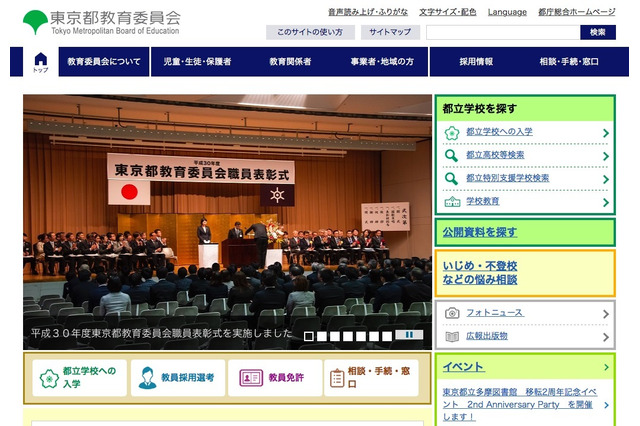Open 公開資料を探す link
Viewport: 640px width, 426px height.
pos(480,232)
